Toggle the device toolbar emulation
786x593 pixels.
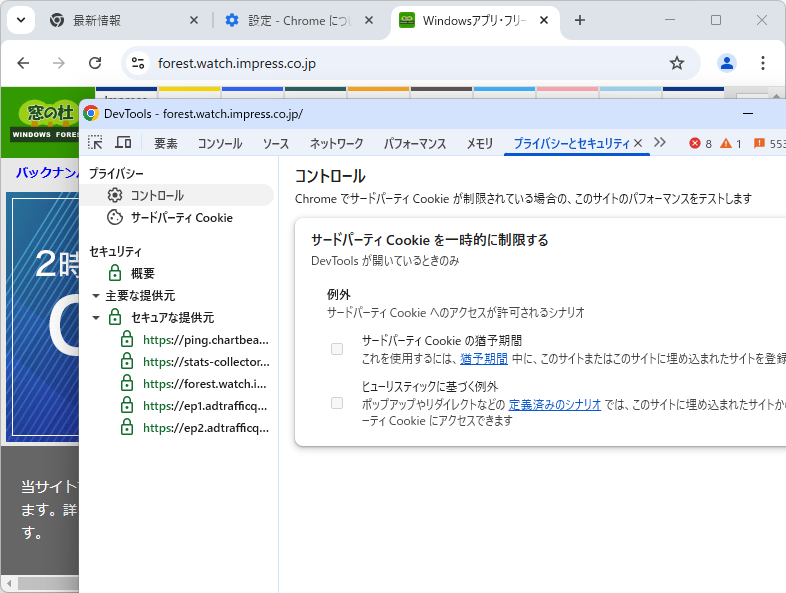[123, 143]
